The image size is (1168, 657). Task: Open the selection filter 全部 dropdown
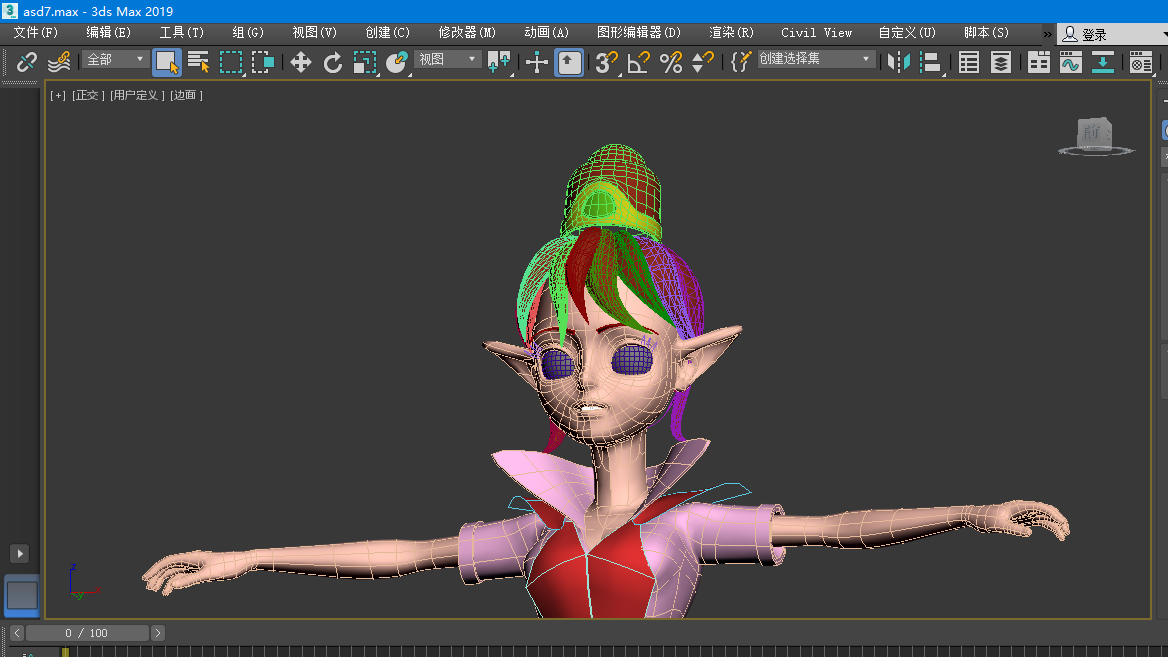pyautogui.click(x=115, y=60)
